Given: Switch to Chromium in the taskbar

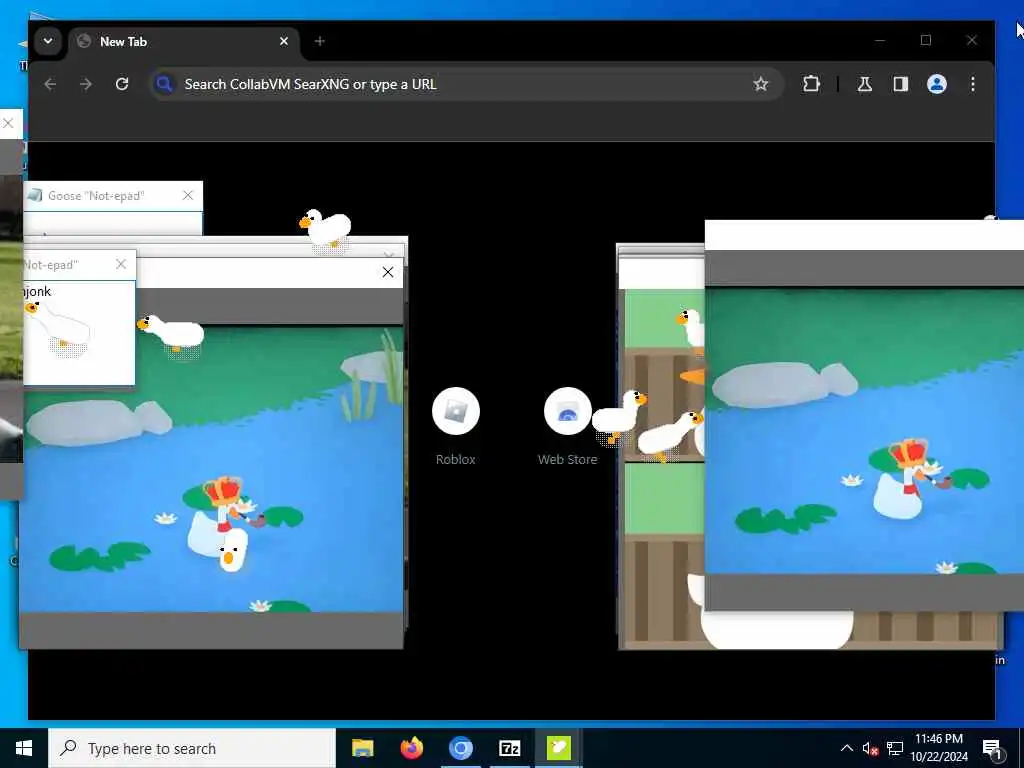Looking at the screenshot, I should tap(460, 748).
